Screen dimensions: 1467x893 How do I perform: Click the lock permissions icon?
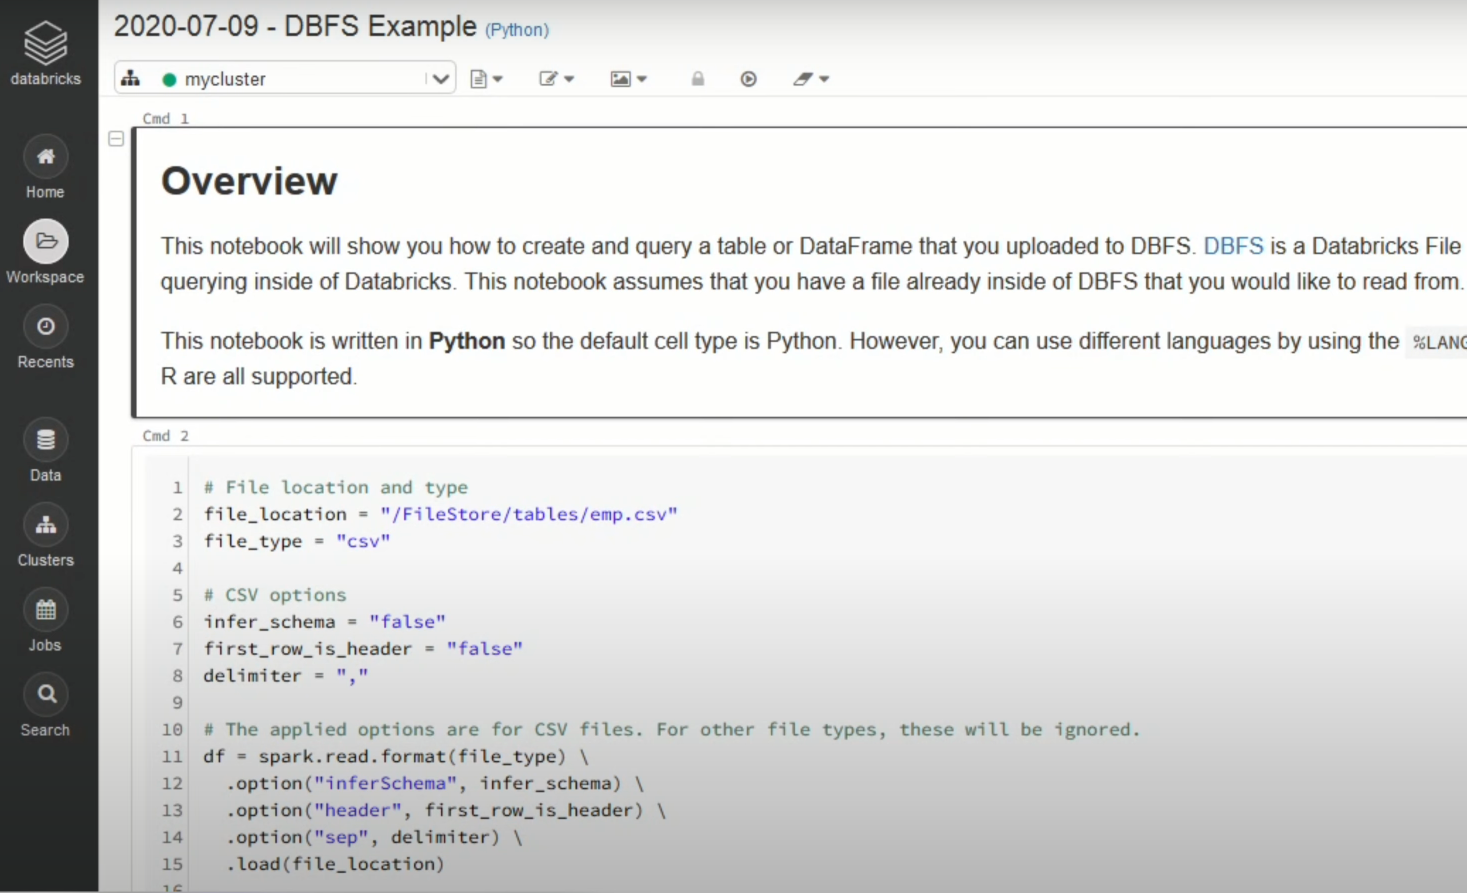pyautogui.click(x=698, y=78)
